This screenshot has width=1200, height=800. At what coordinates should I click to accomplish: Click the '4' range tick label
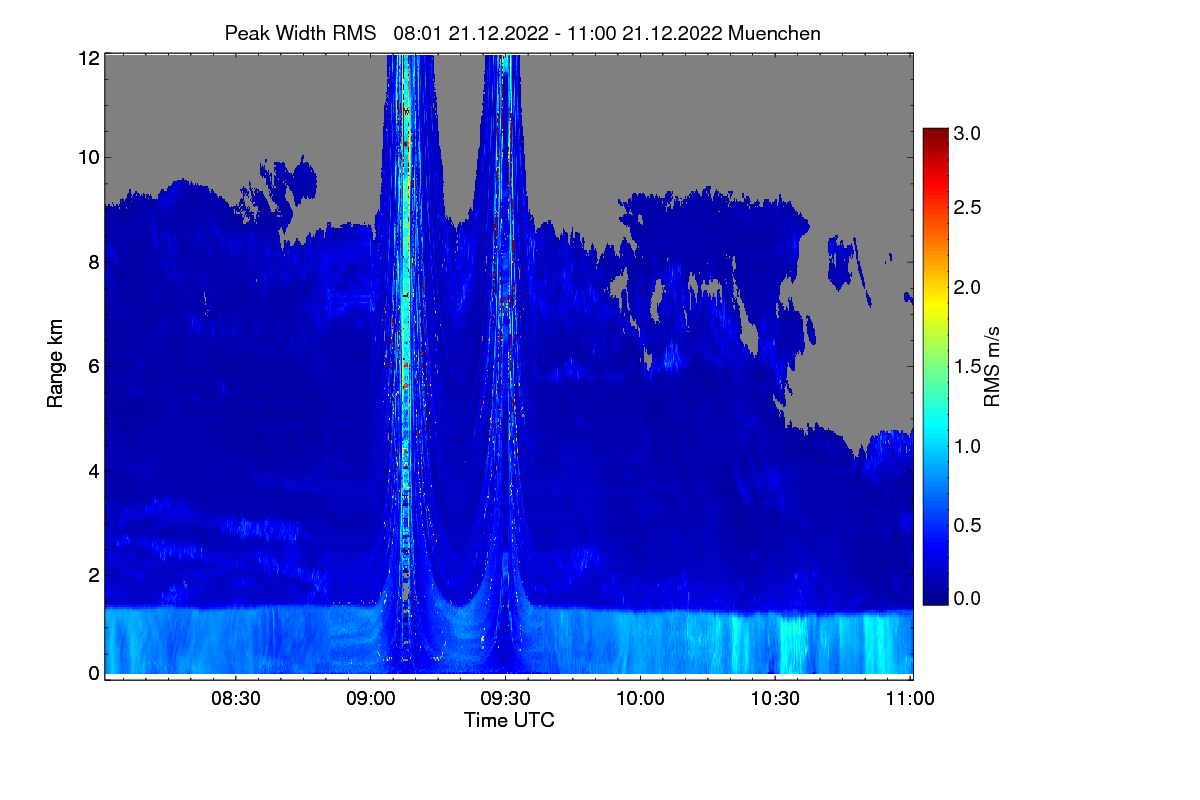[x=93, y=470]
